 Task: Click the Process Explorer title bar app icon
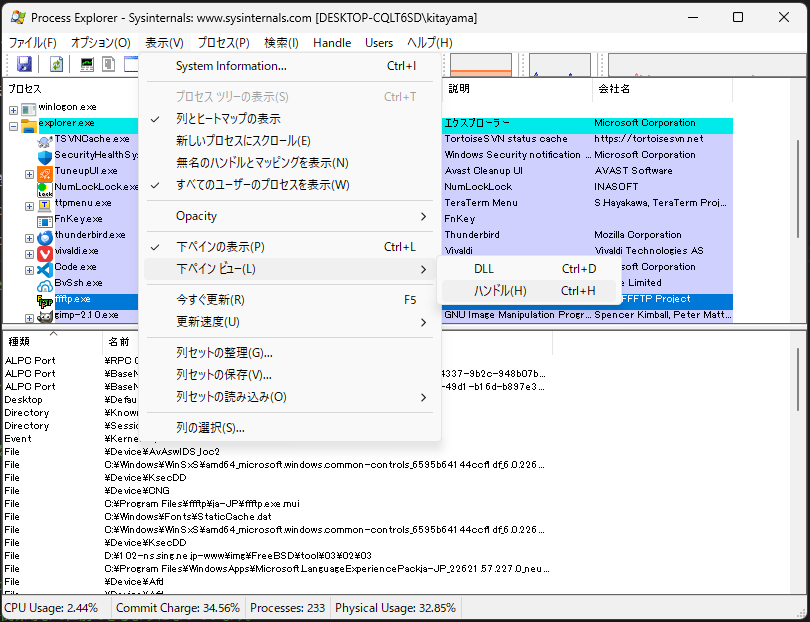tap(18, 17)
